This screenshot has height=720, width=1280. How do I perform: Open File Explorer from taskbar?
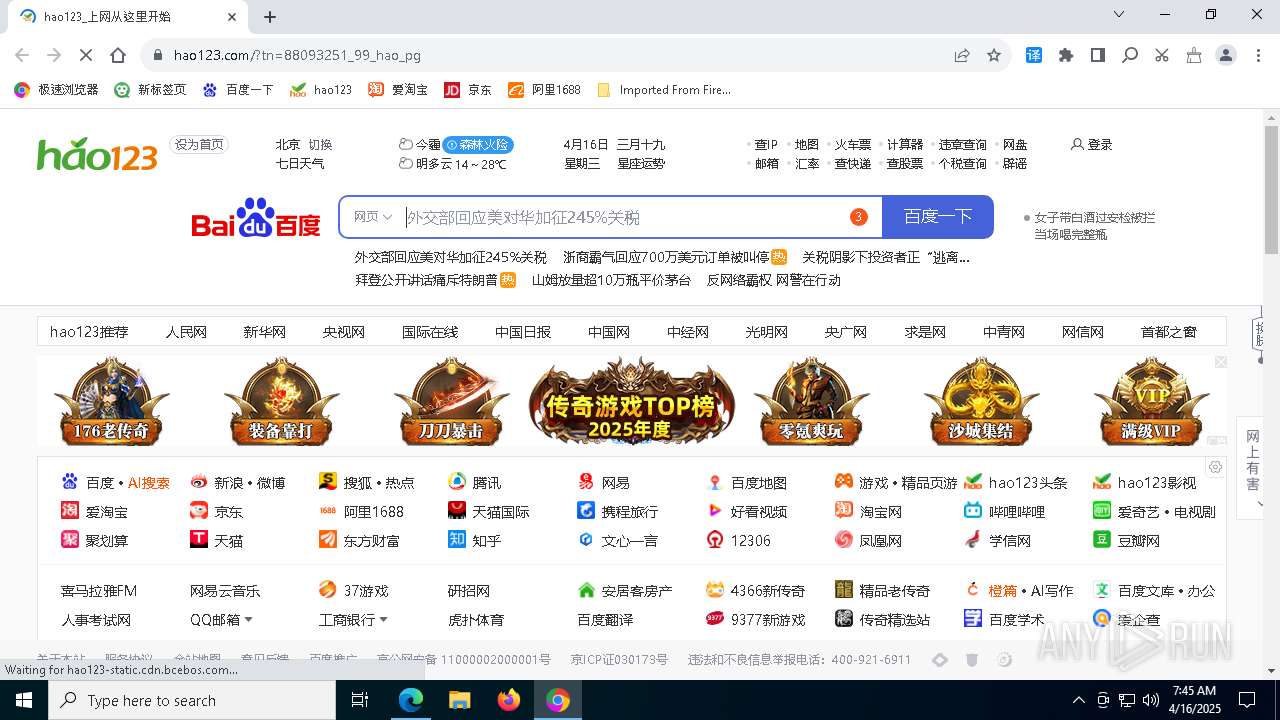point(459,700)
